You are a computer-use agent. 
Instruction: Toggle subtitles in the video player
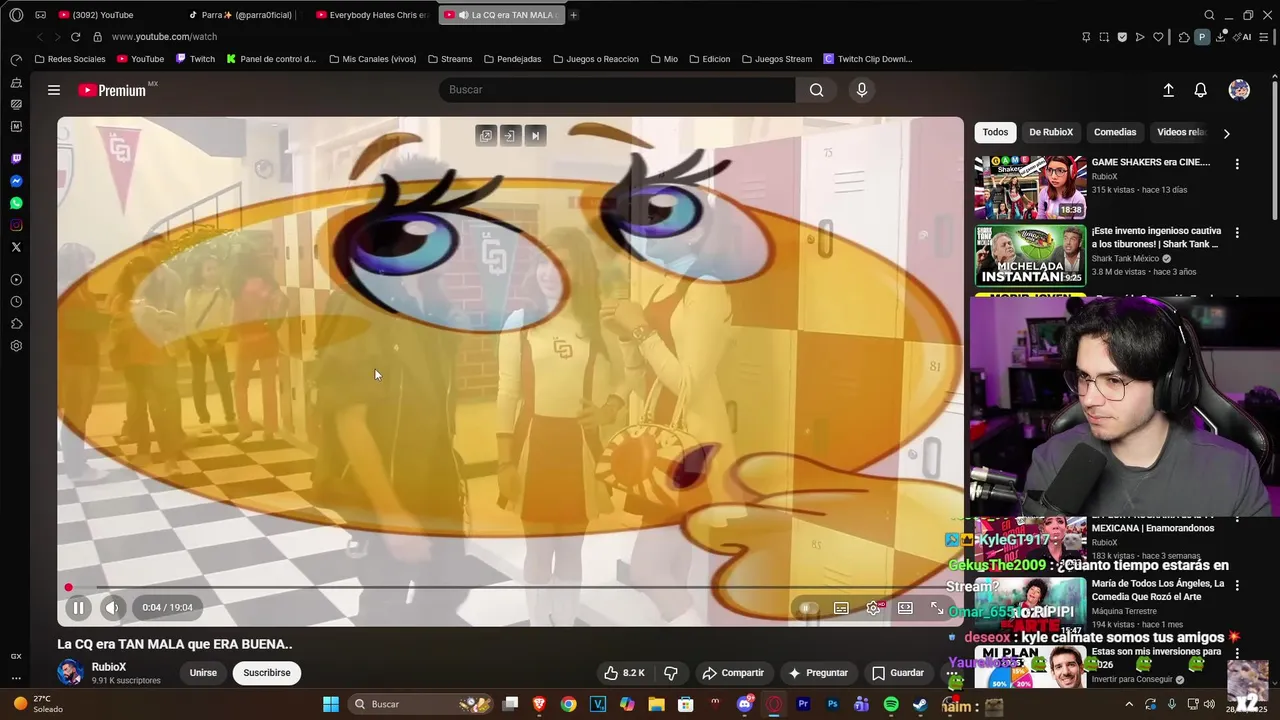point(841,608)
